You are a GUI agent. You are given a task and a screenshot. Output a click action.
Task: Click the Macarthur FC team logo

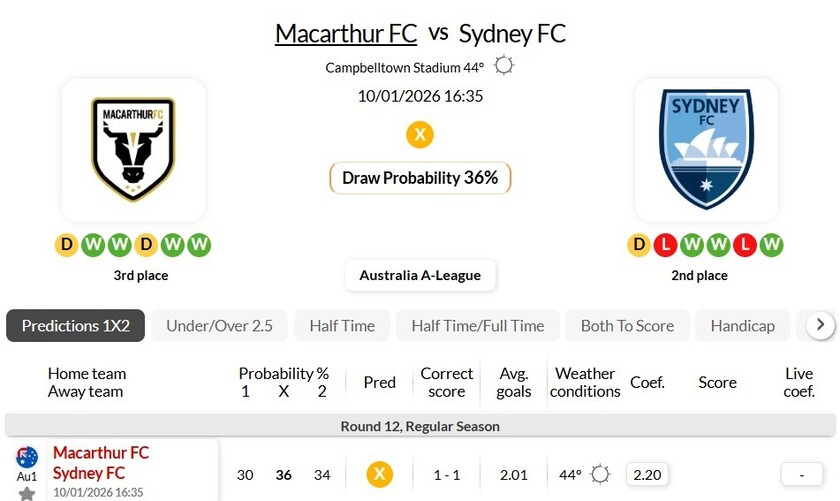[133, 149]
